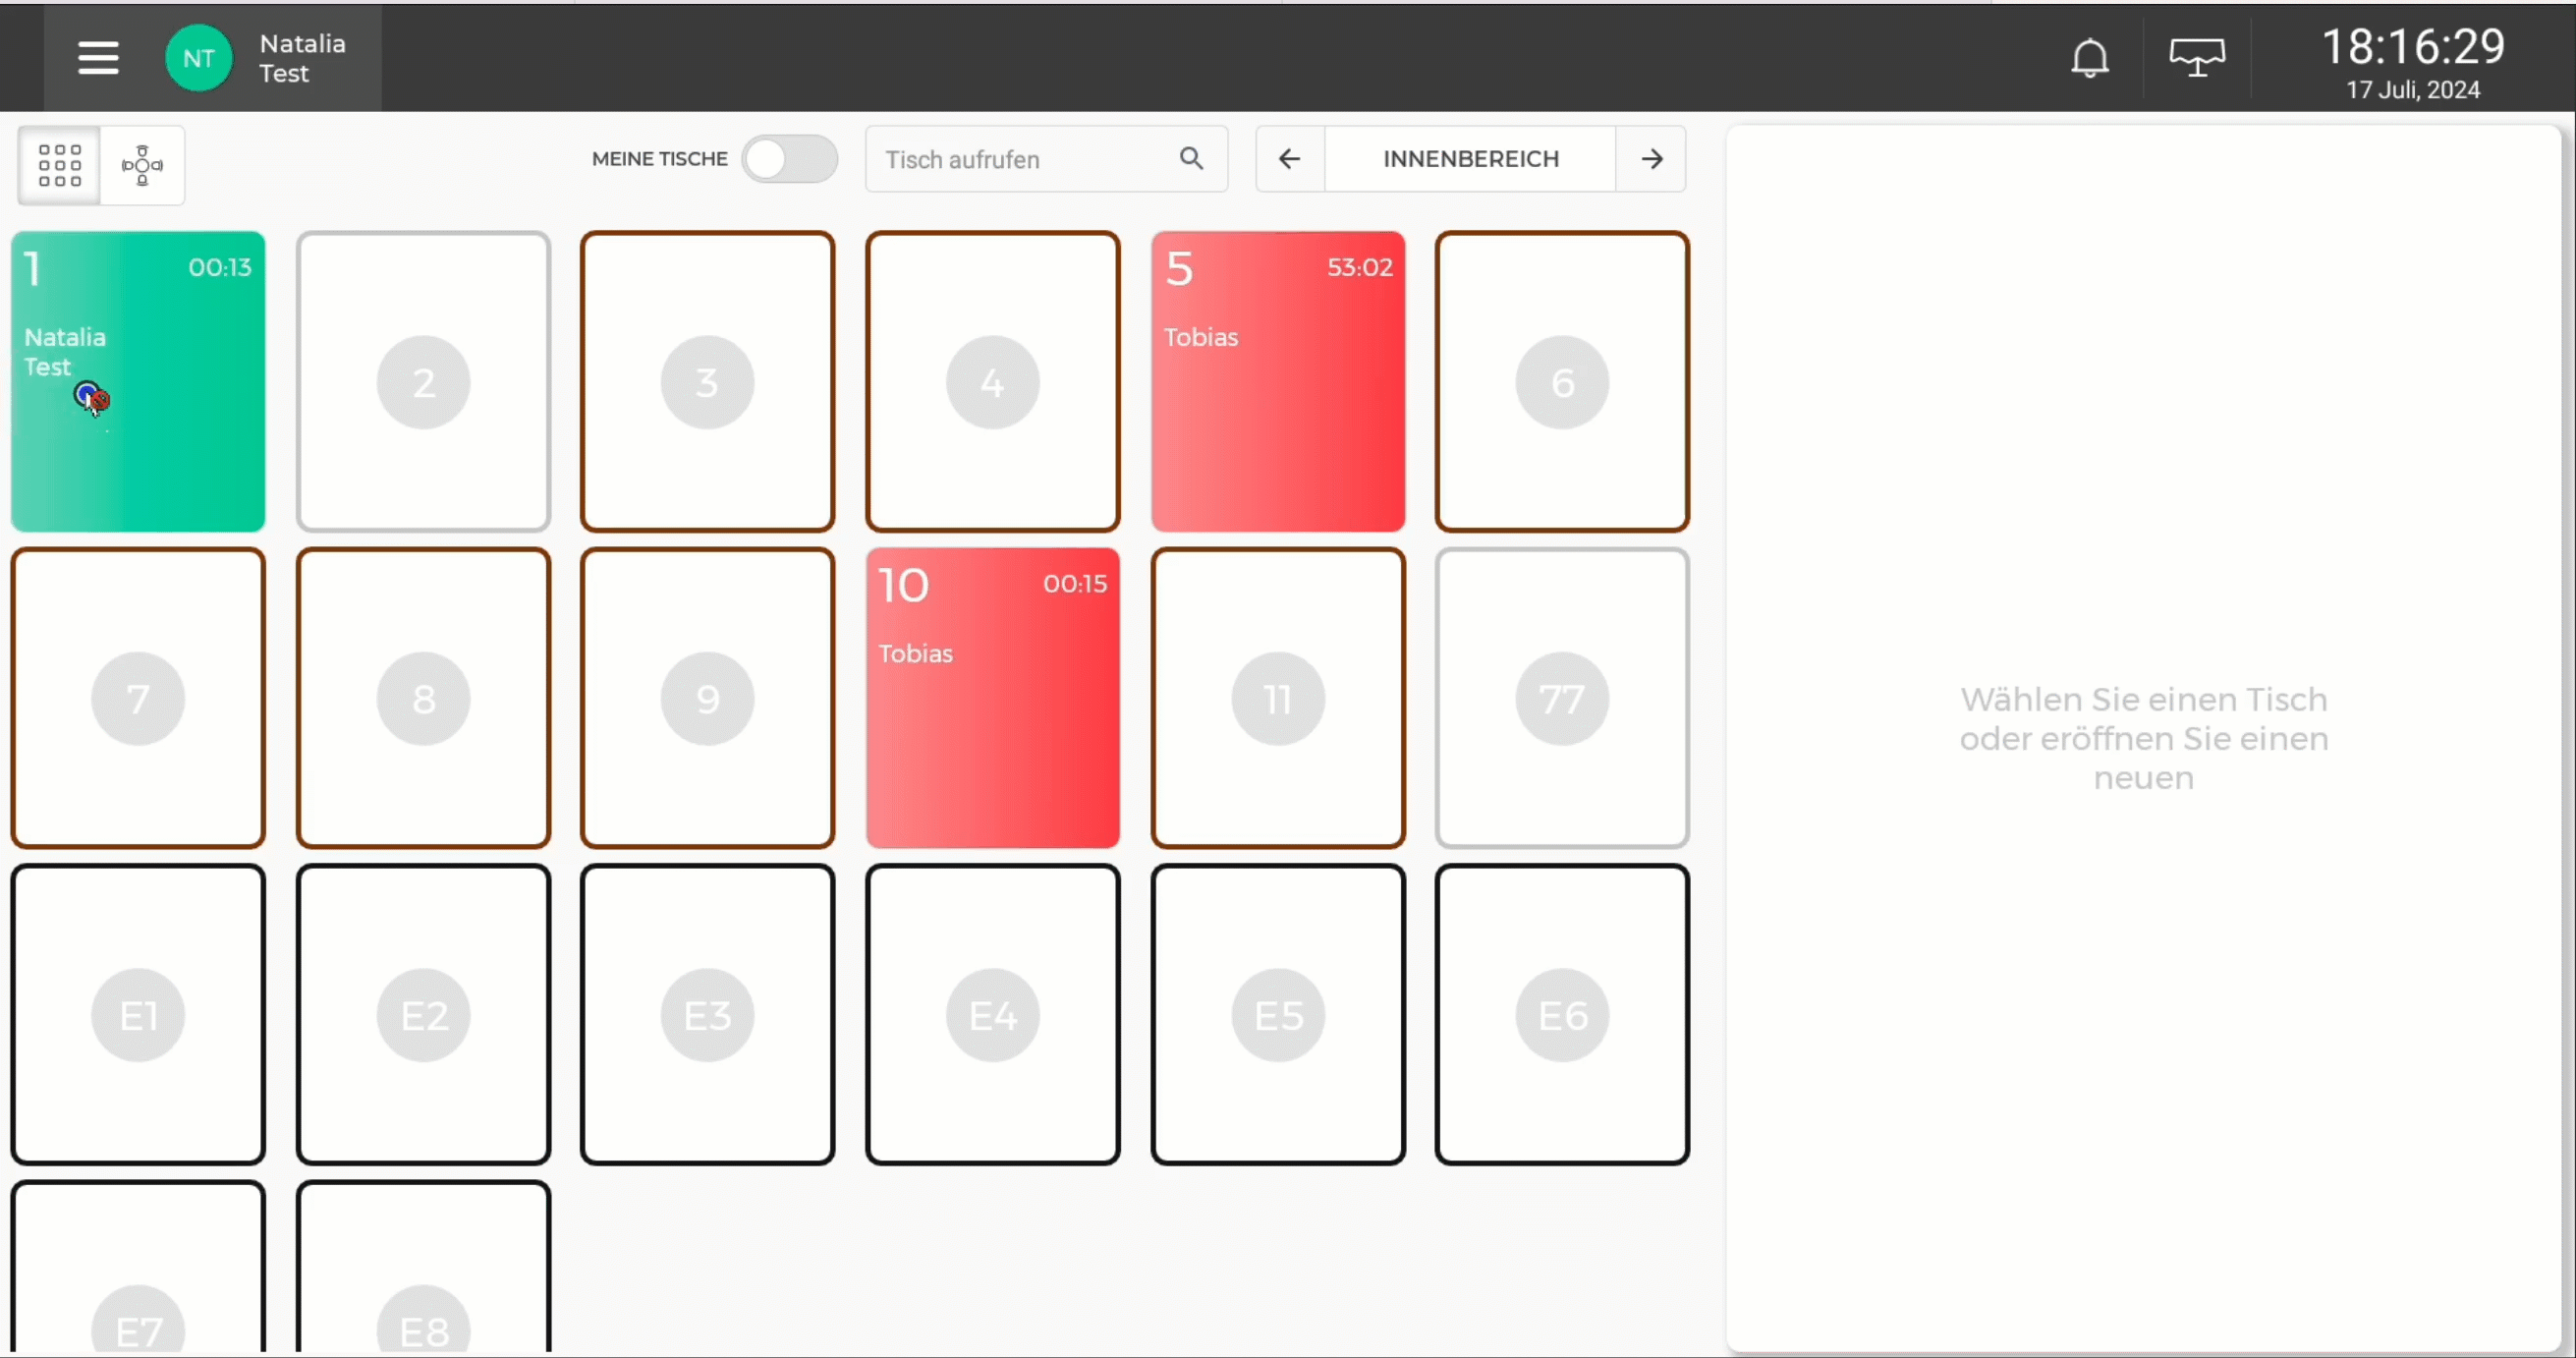Click the search icon in Tisch aufrufen
The width and height of the screenshot is (2576, 1358).
pyautogui.click(x=1193, y=158)
